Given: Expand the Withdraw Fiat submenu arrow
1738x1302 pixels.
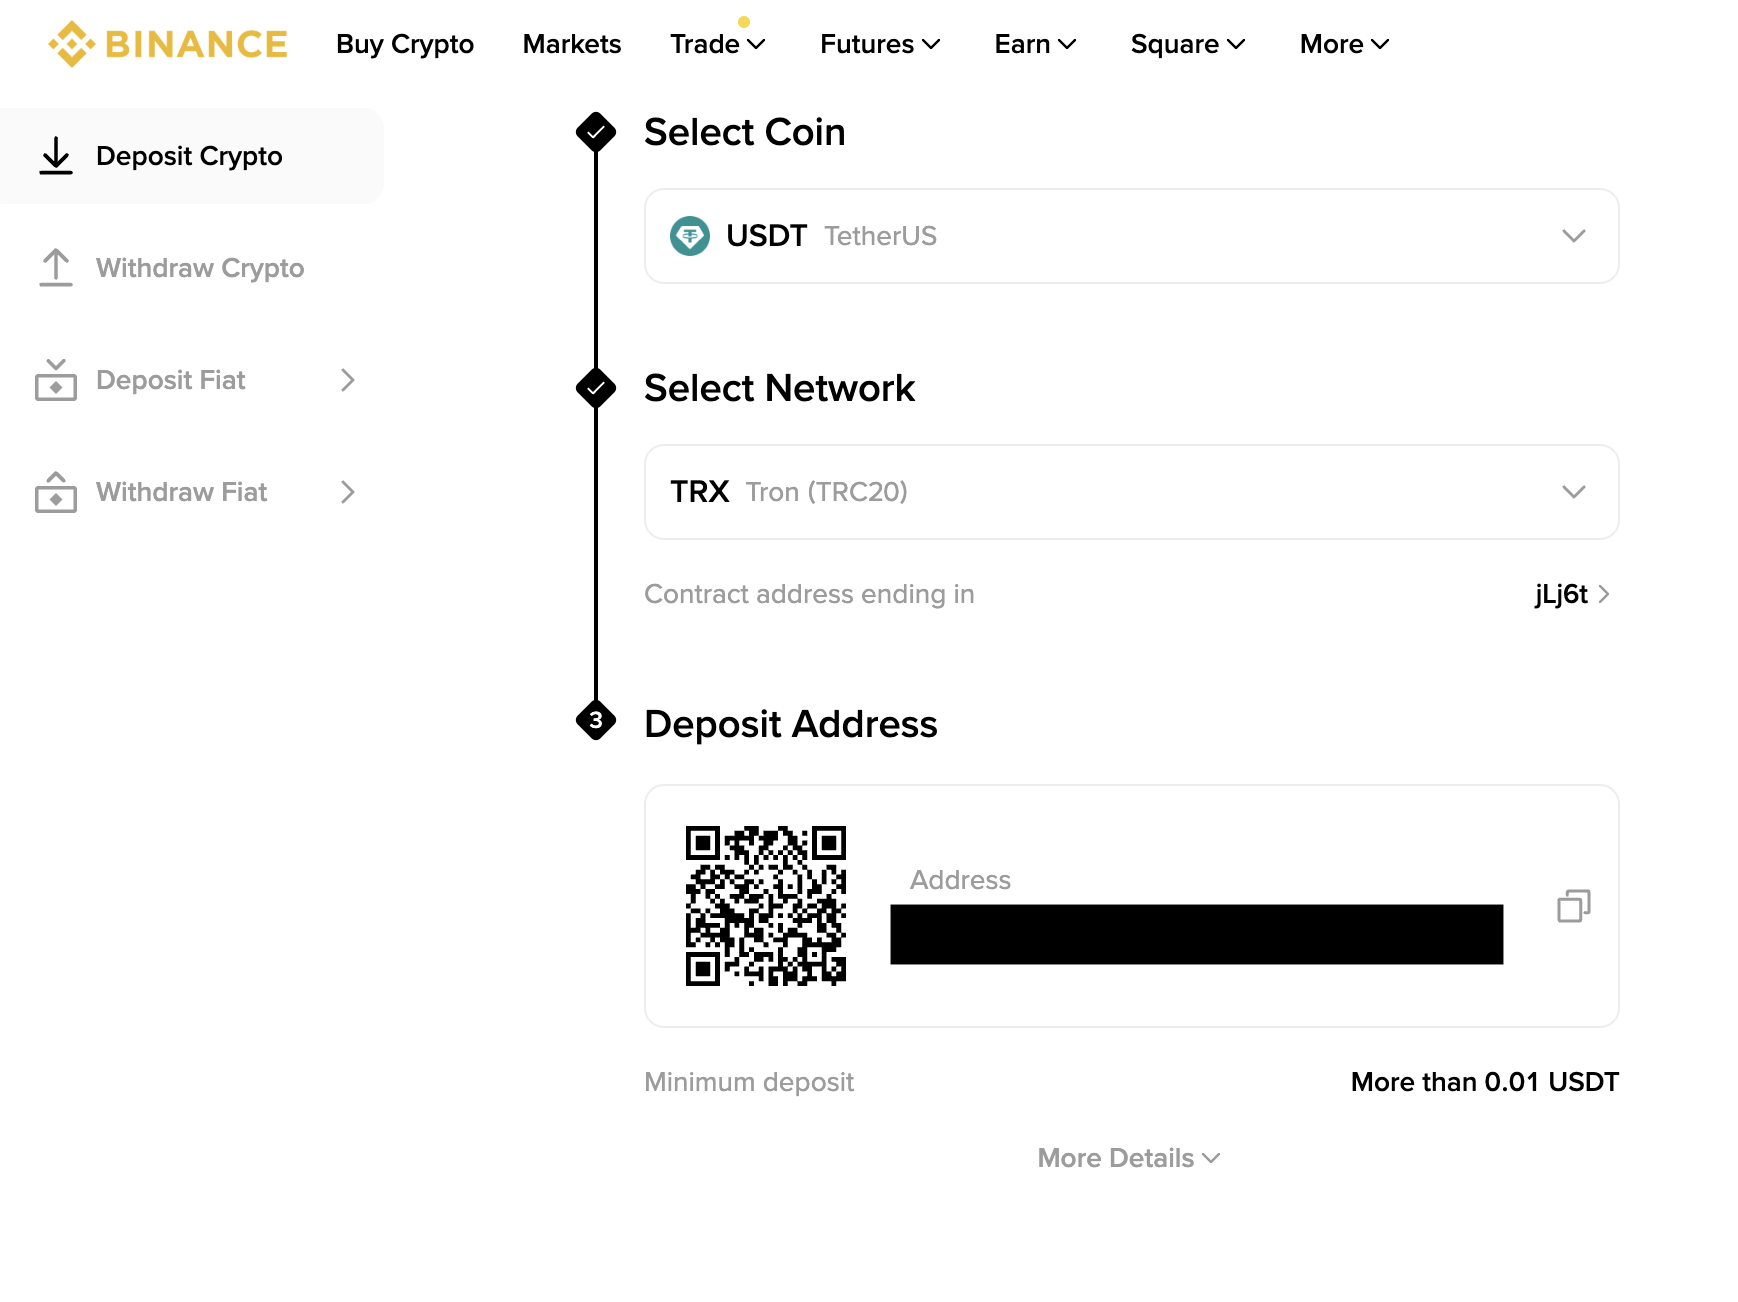Looking at the screenshot, I should point(347,492).
